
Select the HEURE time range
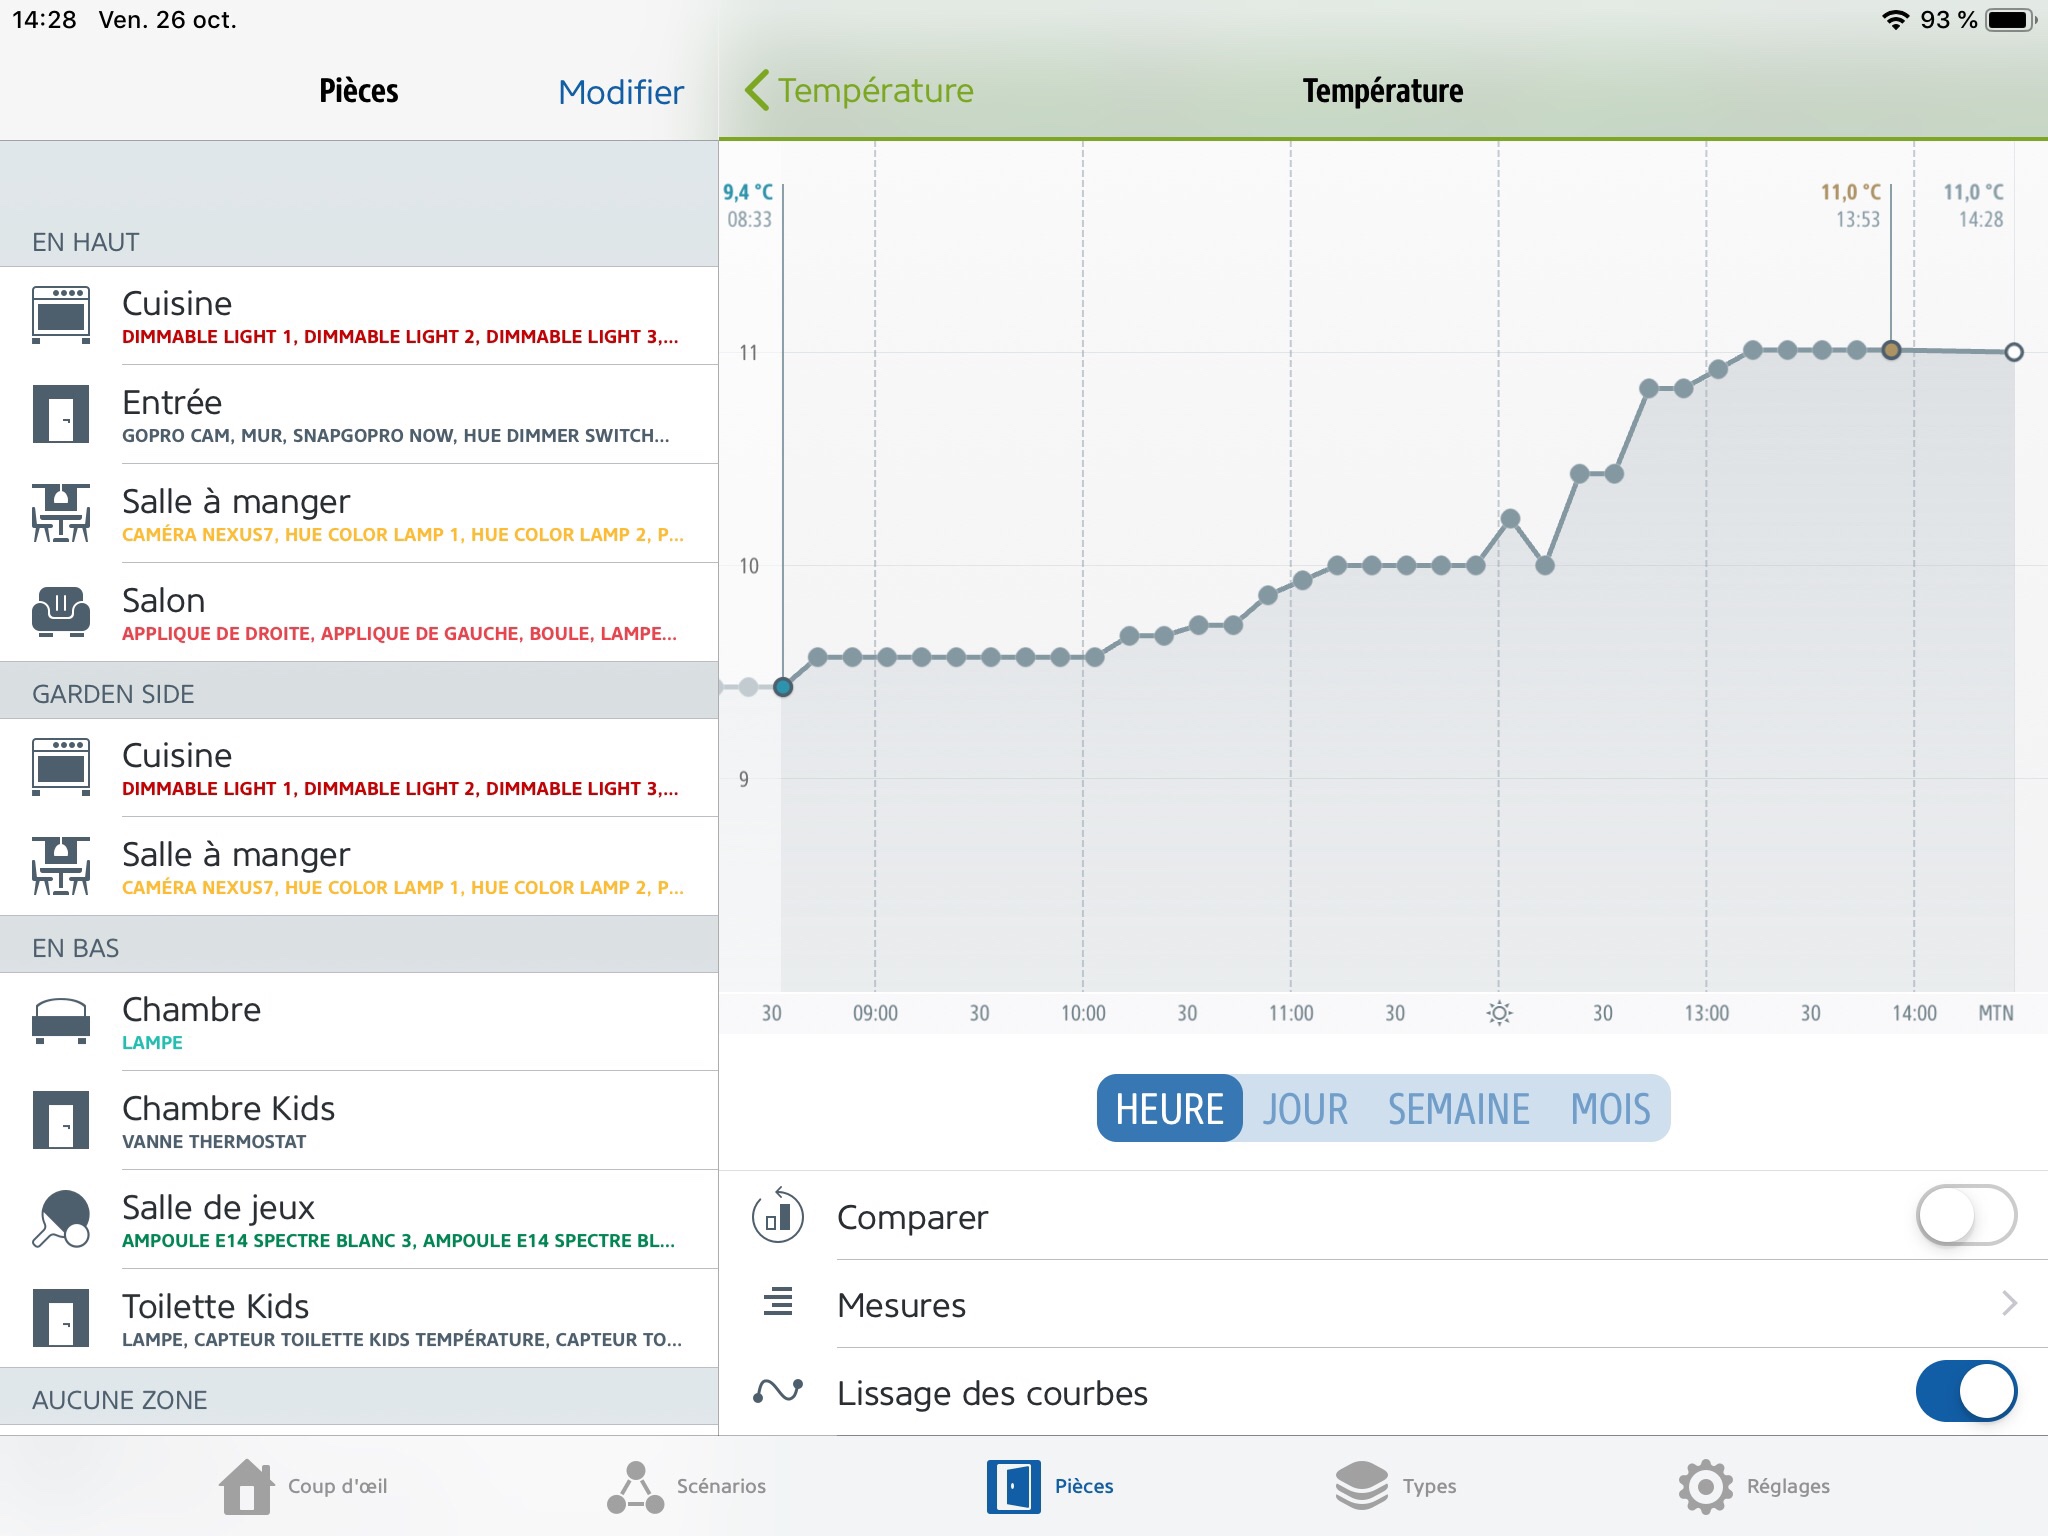coord(1169,1108)
